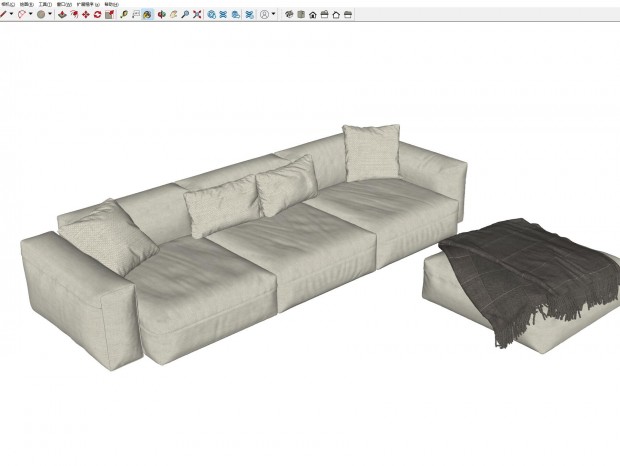This screenshot has width=620, height=466.
Task: Expand the Arc tool dropdown arrow
Action: [30, 14]
